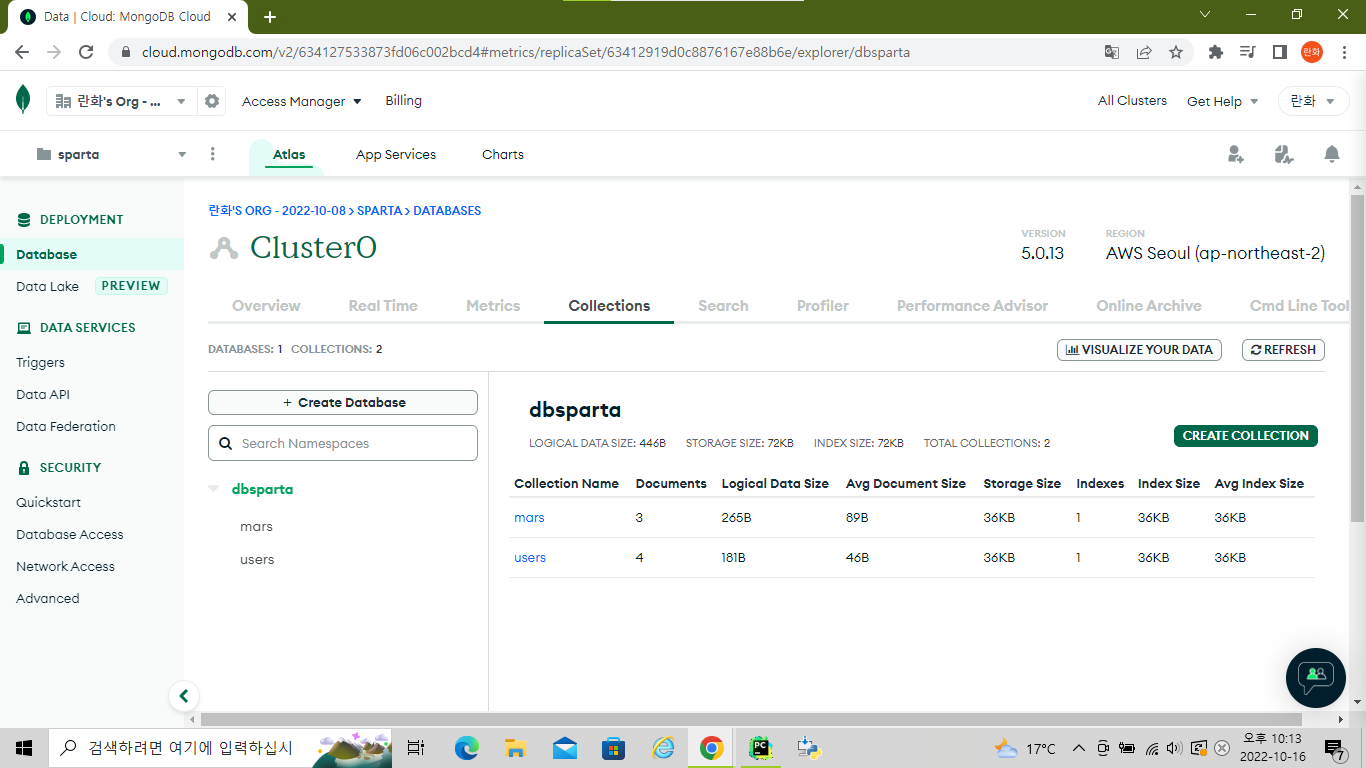Screen dimensions: 1366x768
Task: Click the invite user icon
Action: (x=1236, y=154)
